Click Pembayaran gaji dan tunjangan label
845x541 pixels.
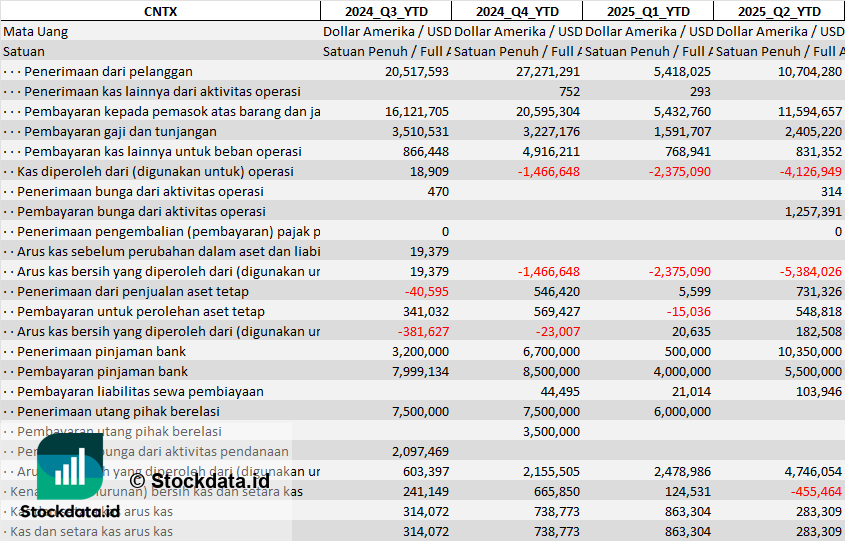tap(120, 131)
